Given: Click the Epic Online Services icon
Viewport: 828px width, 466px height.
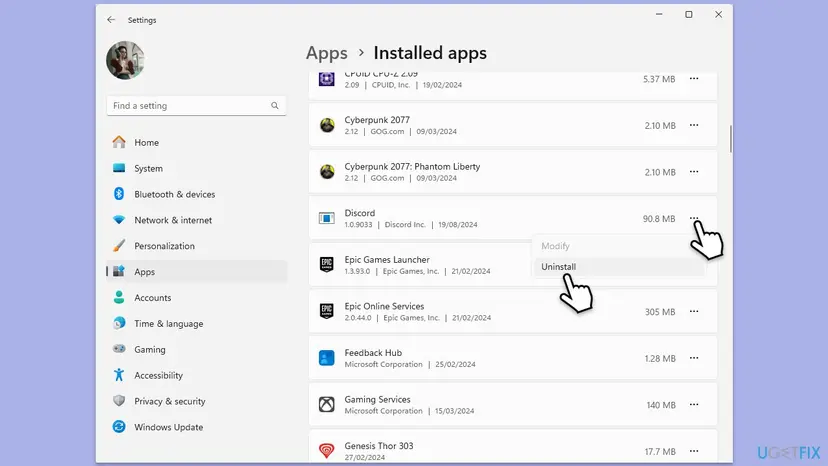Looking at the screenshot, I should (x=327, y=311).
